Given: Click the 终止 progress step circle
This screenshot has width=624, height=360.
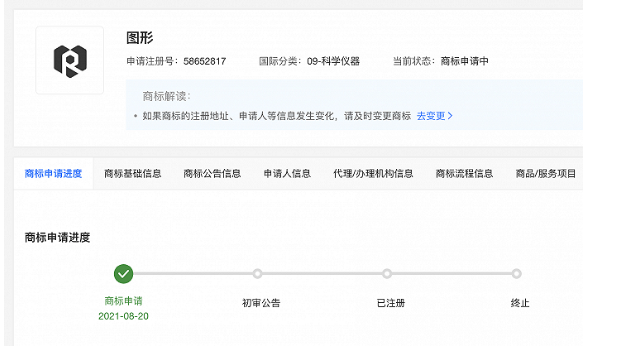Looking at the screenshot, I should click(517, 274).
